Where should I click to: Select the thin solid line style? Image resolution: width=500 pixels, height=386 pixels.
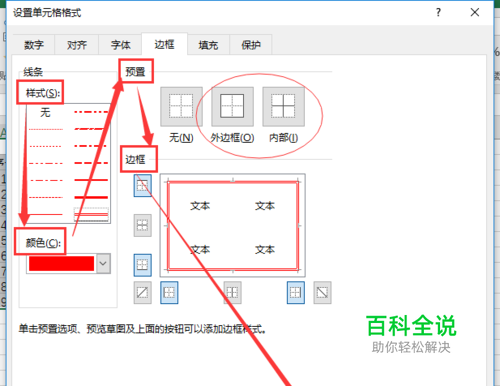(x=46, y=214)
